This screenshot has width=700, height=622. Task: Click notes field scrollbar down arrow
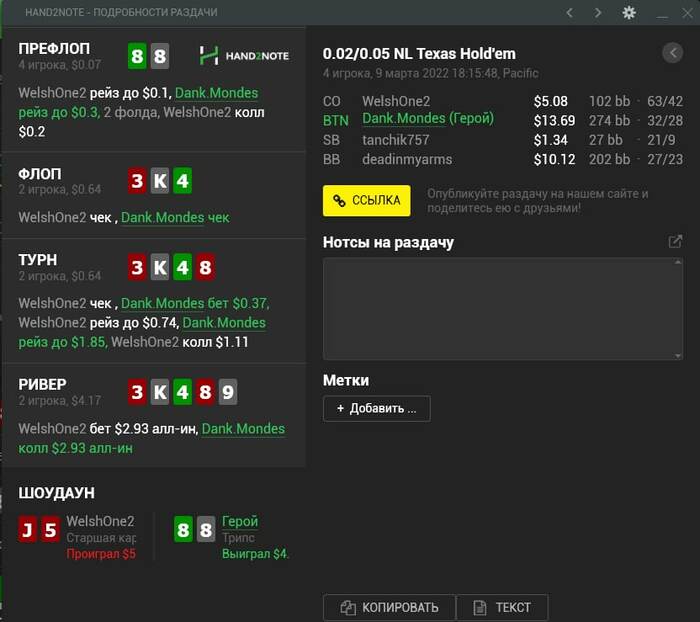[x=678, y=356]
